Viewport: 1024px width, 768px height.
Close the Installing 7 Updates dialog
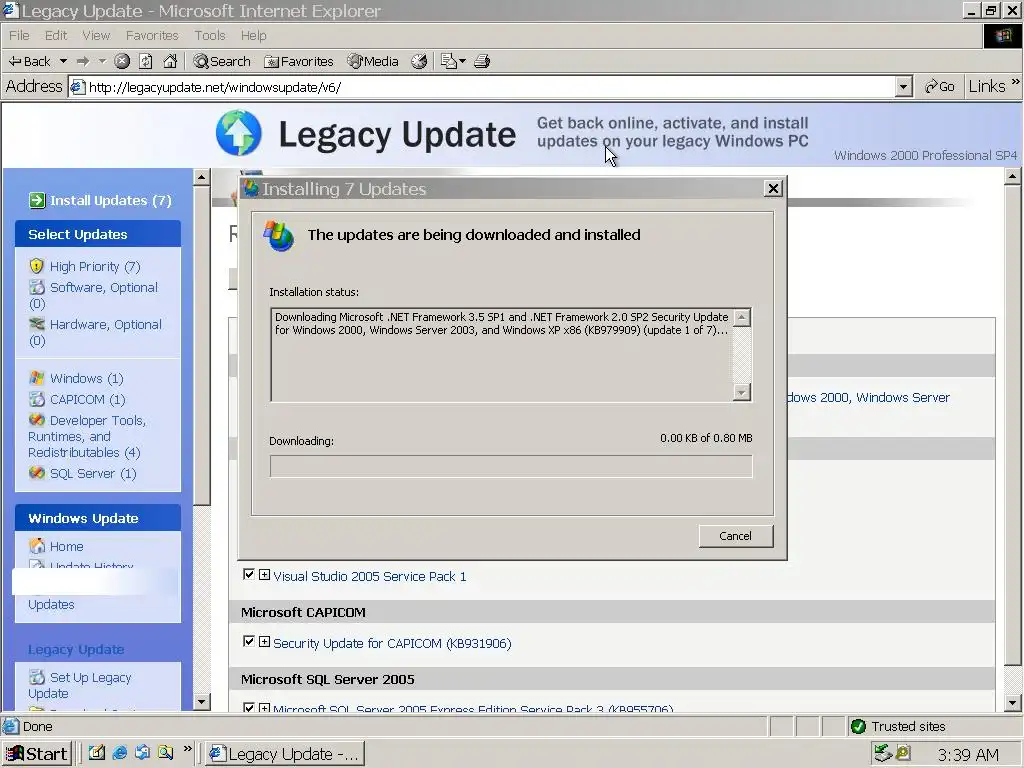click(773, 188)
